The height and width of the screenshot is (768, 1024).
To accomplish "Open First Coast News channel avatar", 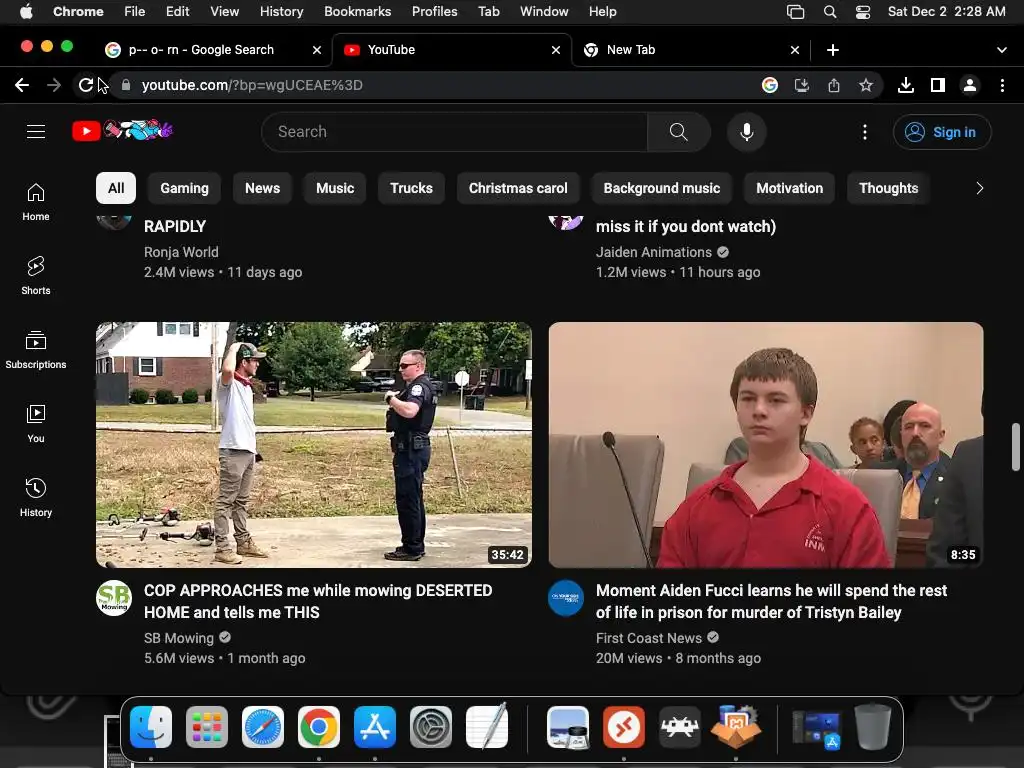I will [566, 598].
